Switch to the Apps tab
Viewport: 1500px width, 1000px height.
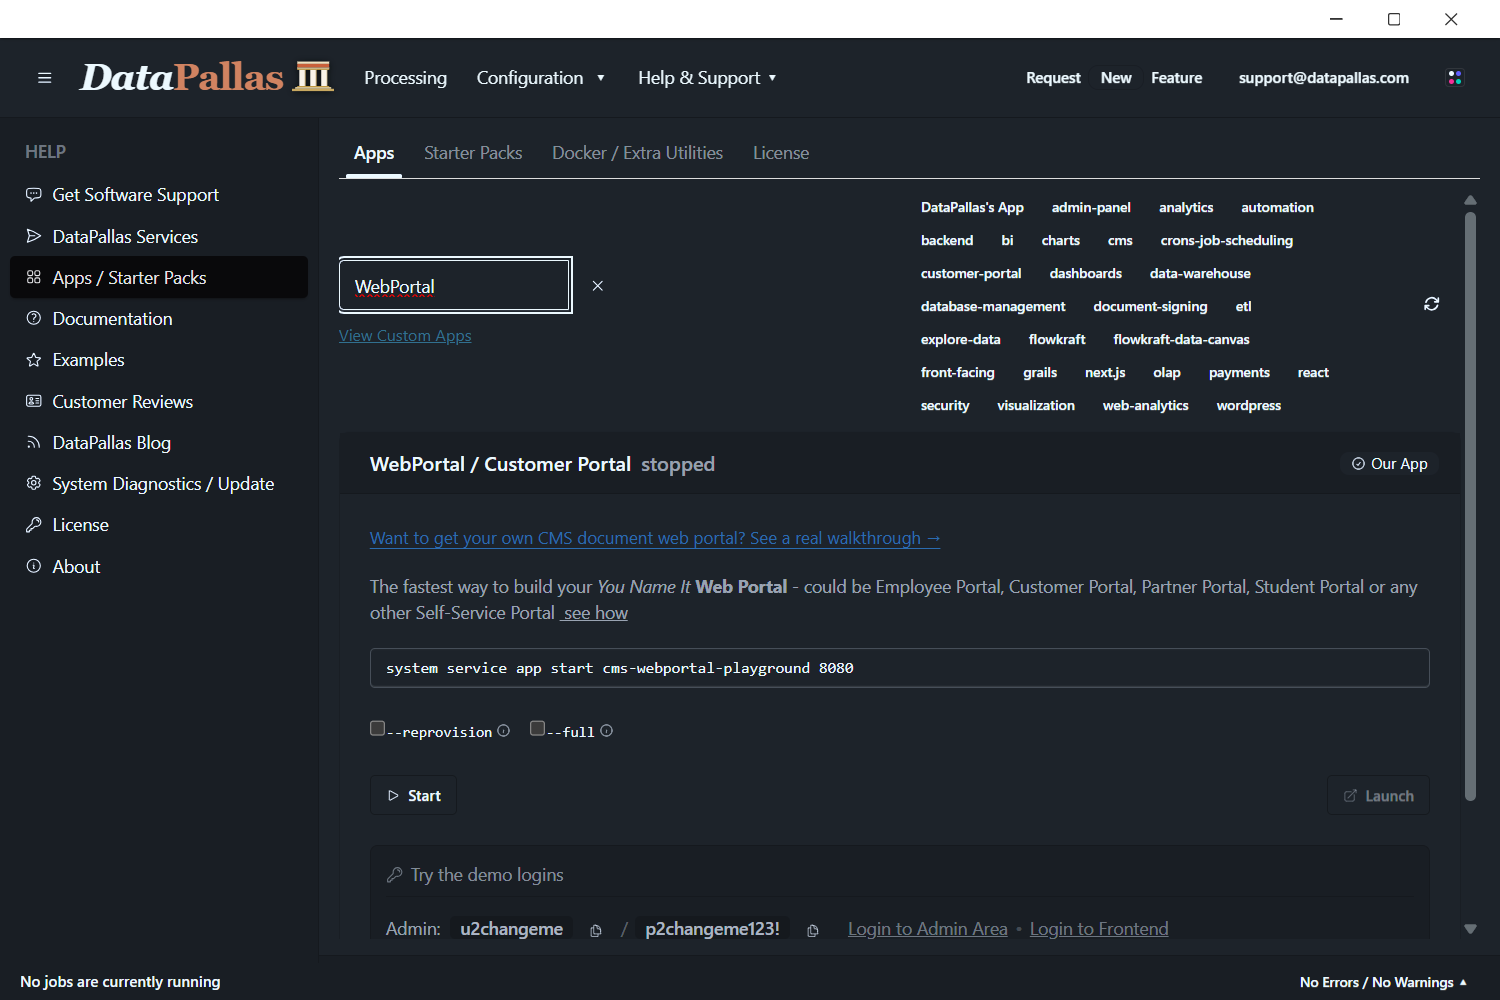click(374, 153)
